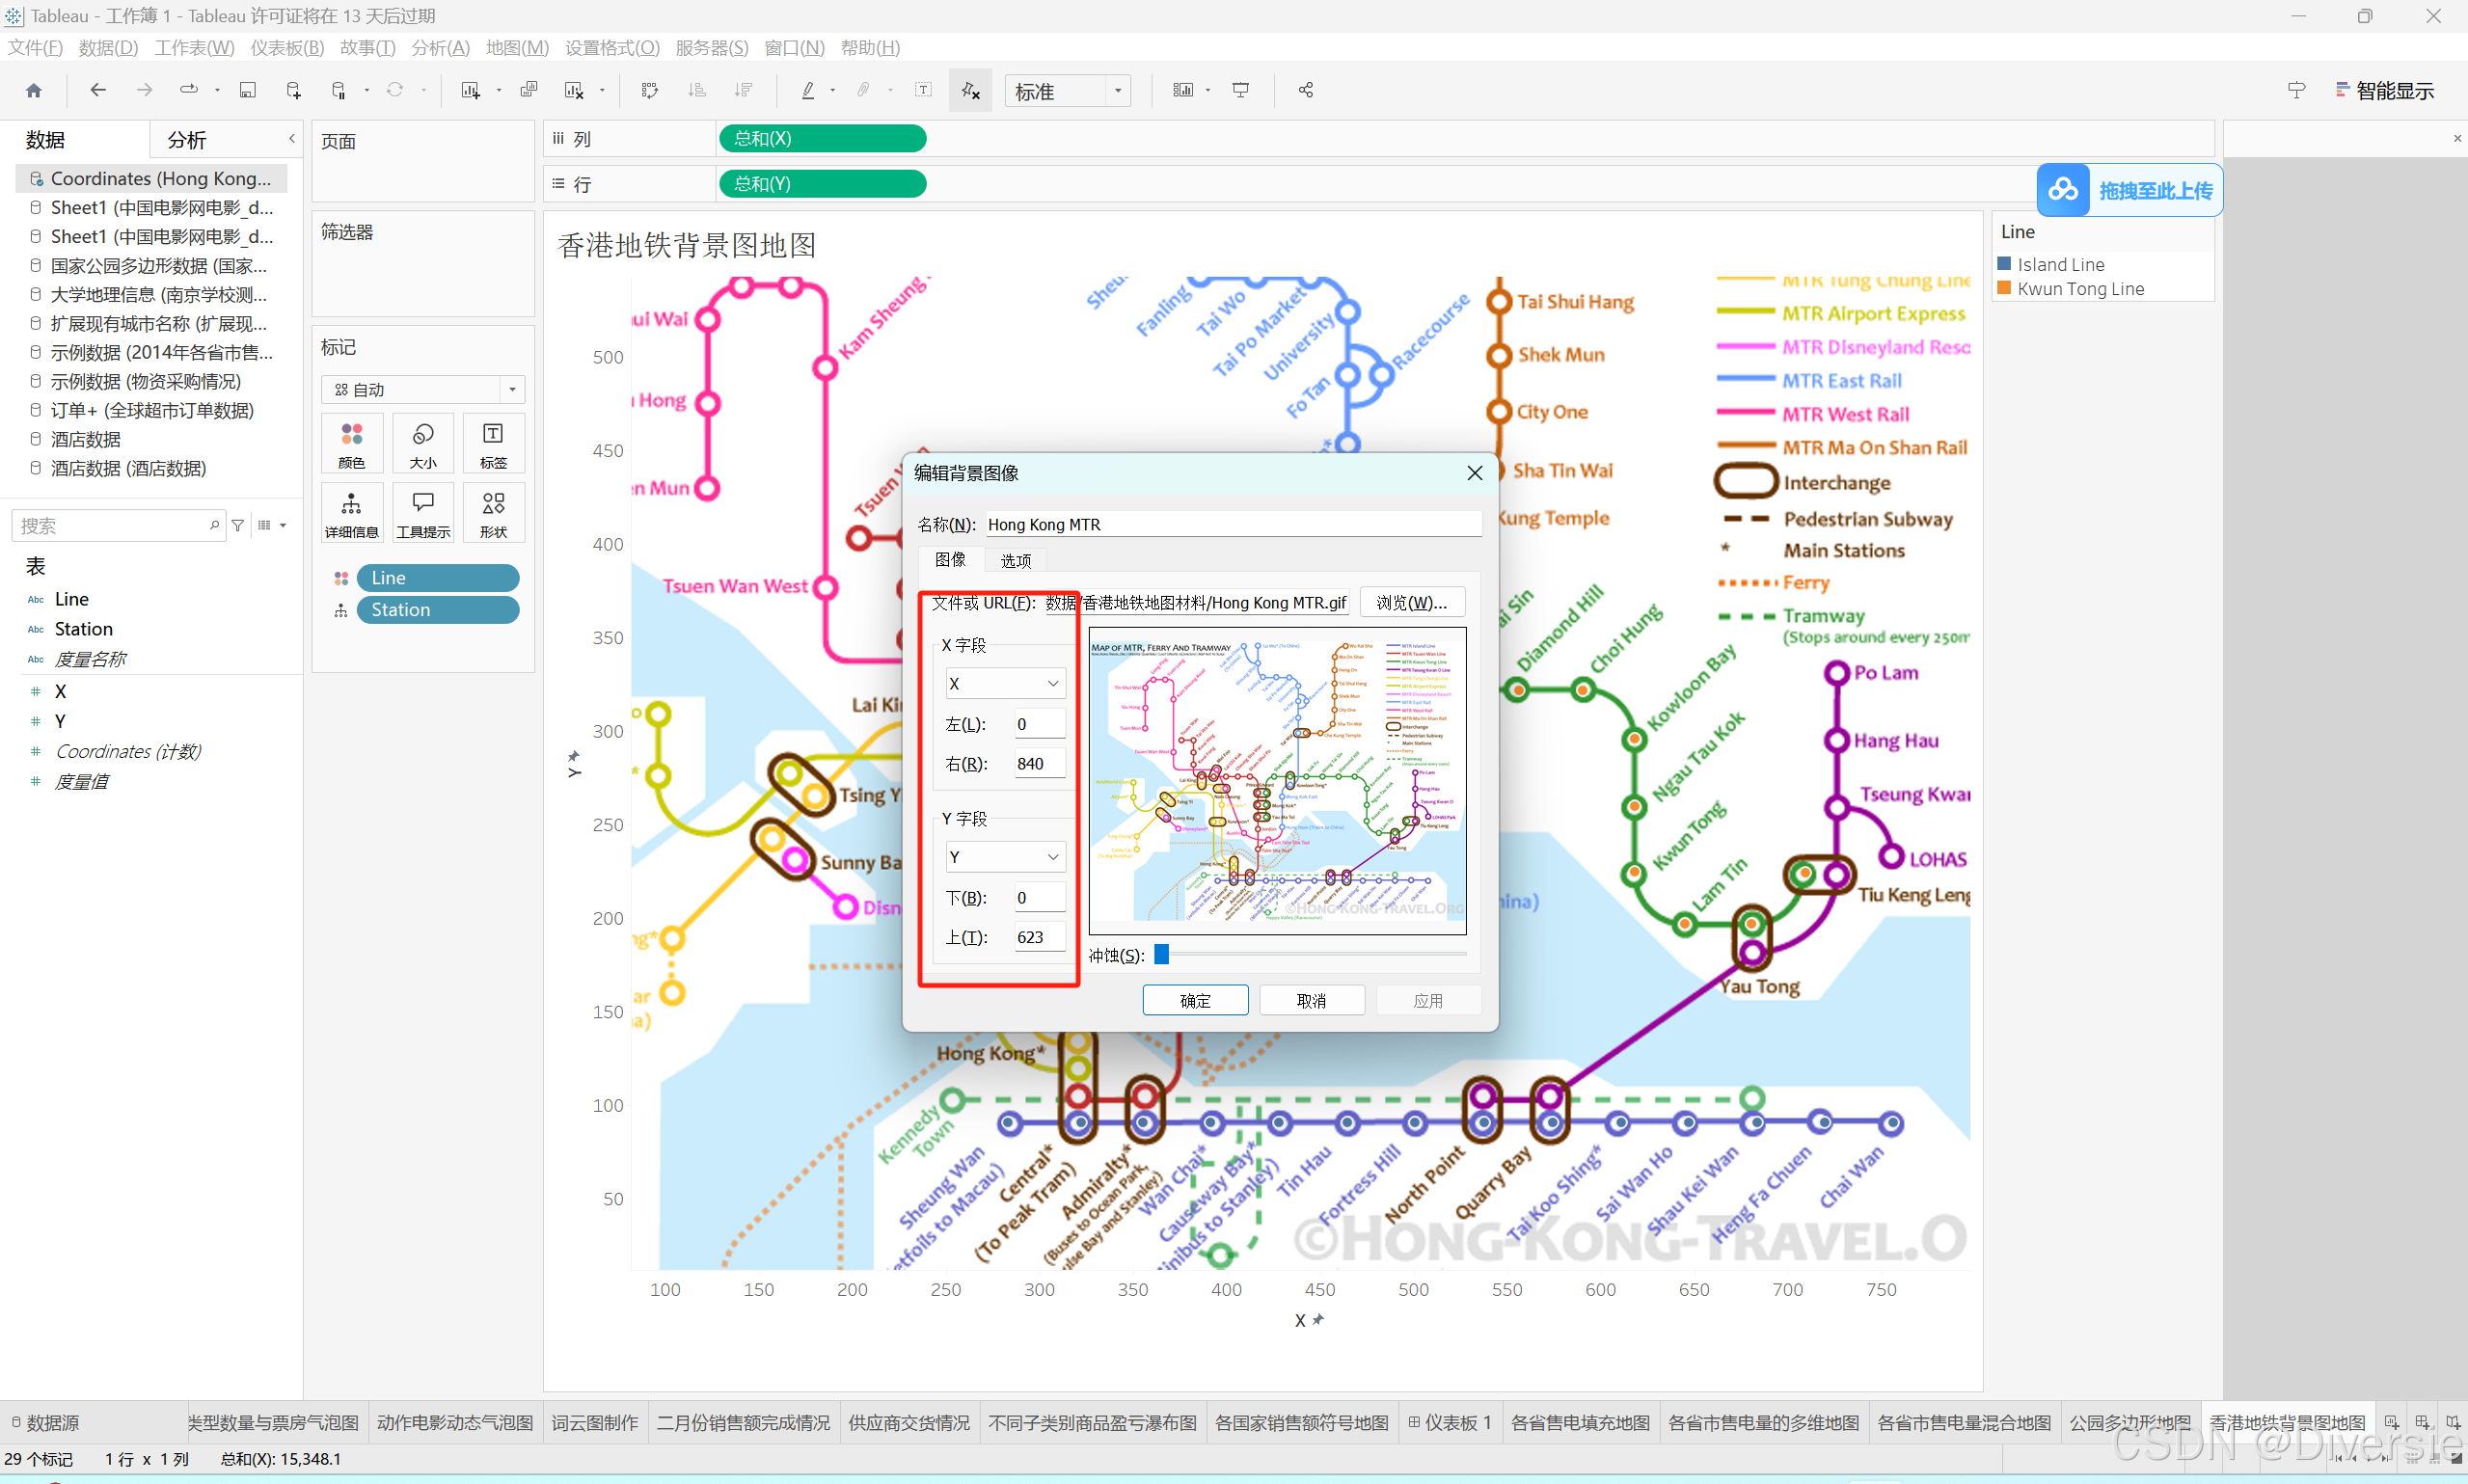The image size is (2468, 1484).
Task: Switch to the 选项 tab in dialog
Action: 1016,561
